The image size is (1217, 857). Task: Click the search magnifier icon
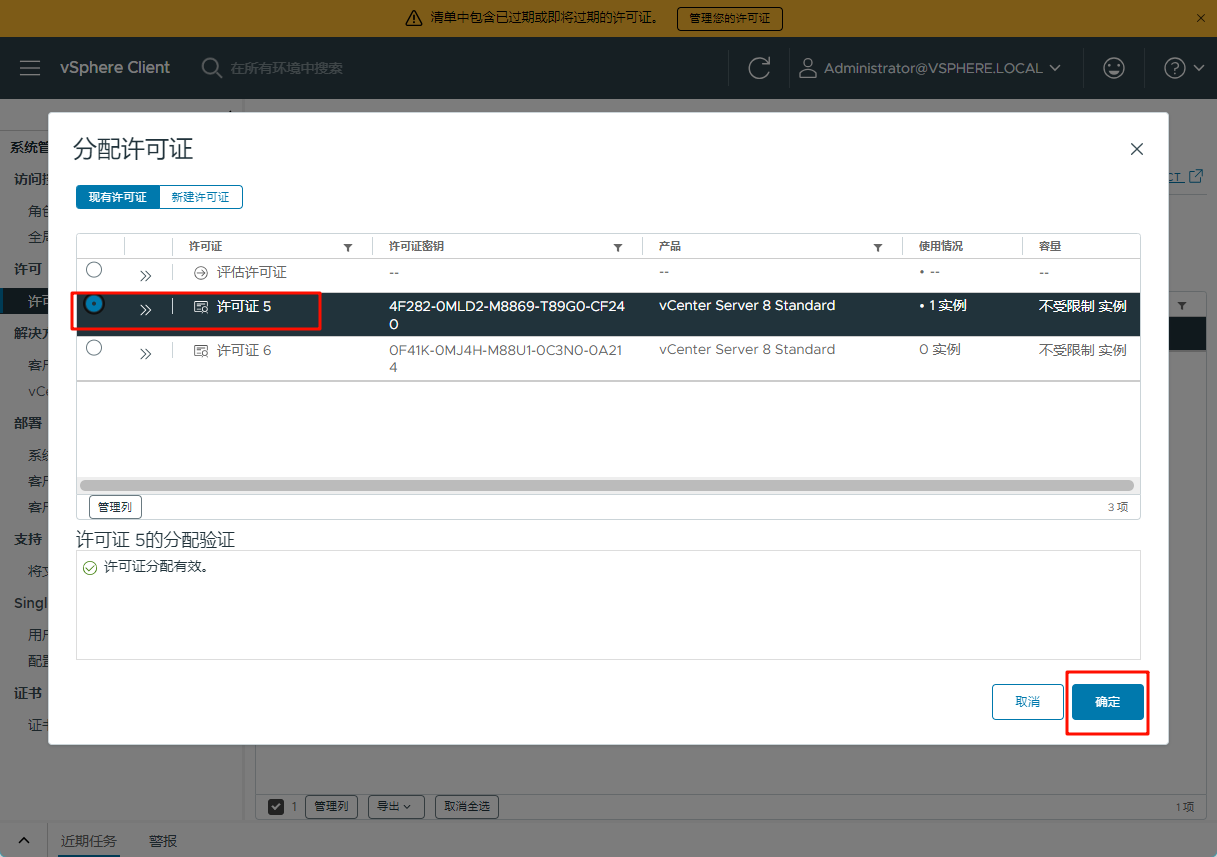(x=212, y=68)
